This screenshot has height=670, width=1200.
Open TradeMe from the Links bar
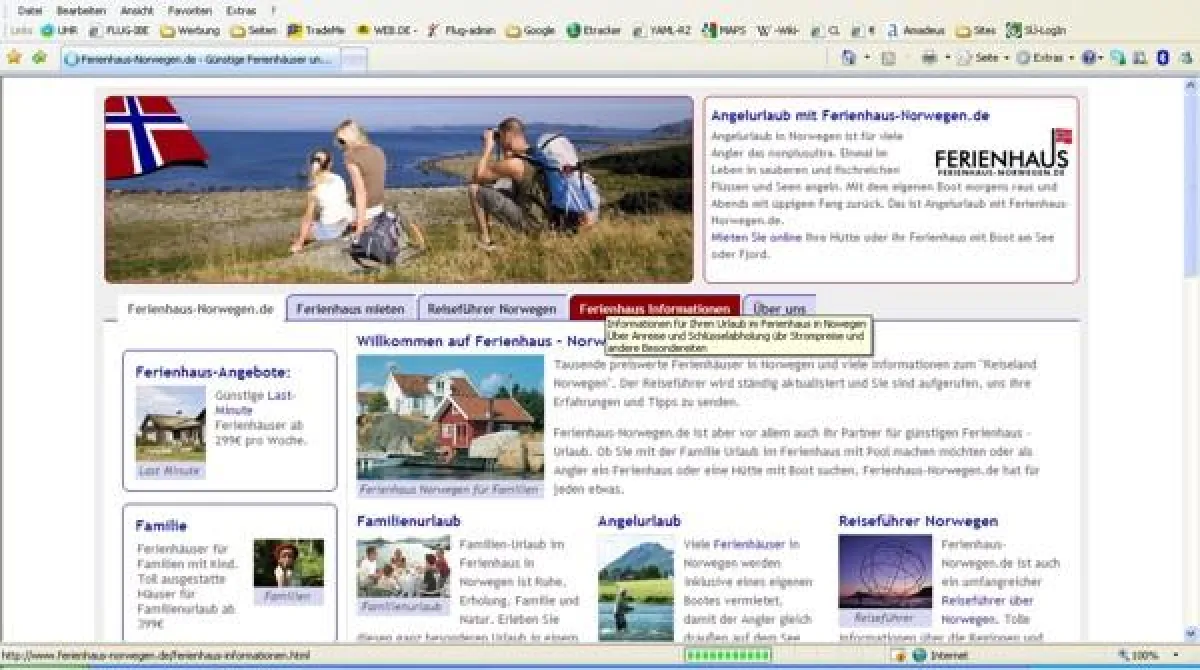click(x=318, y=30)
